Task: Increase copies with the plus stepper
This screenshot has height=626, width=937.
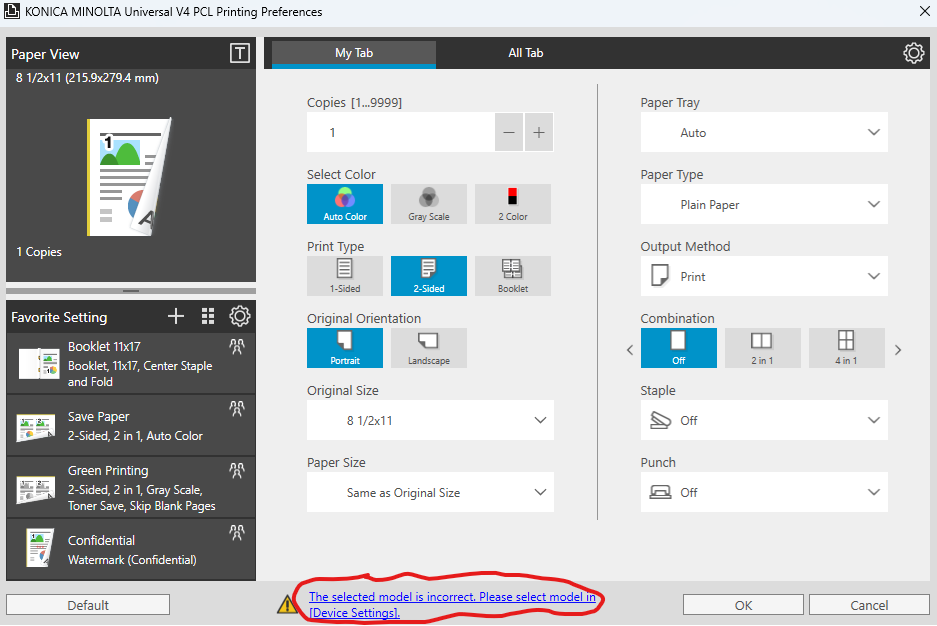Action: [538, 132]
